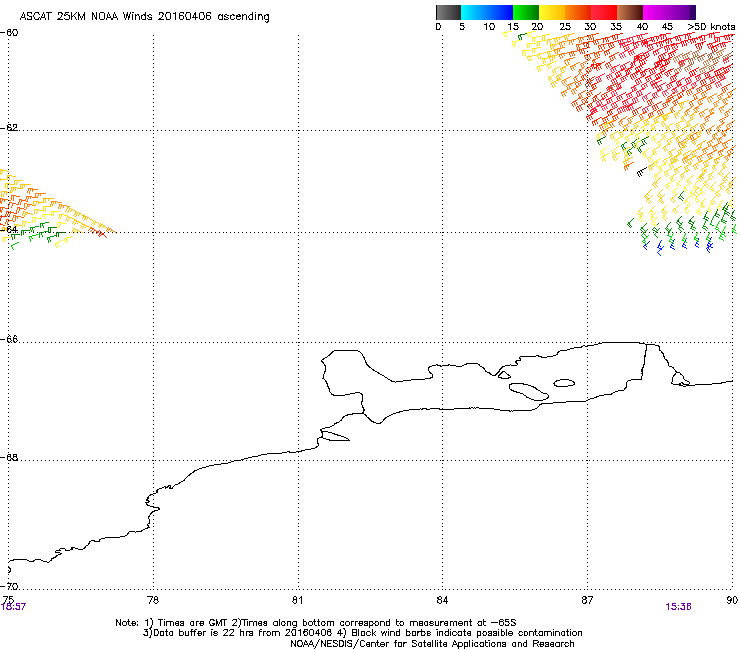Click the '-64' latitude label
This screenshot has height=650, width=740.
10,229
